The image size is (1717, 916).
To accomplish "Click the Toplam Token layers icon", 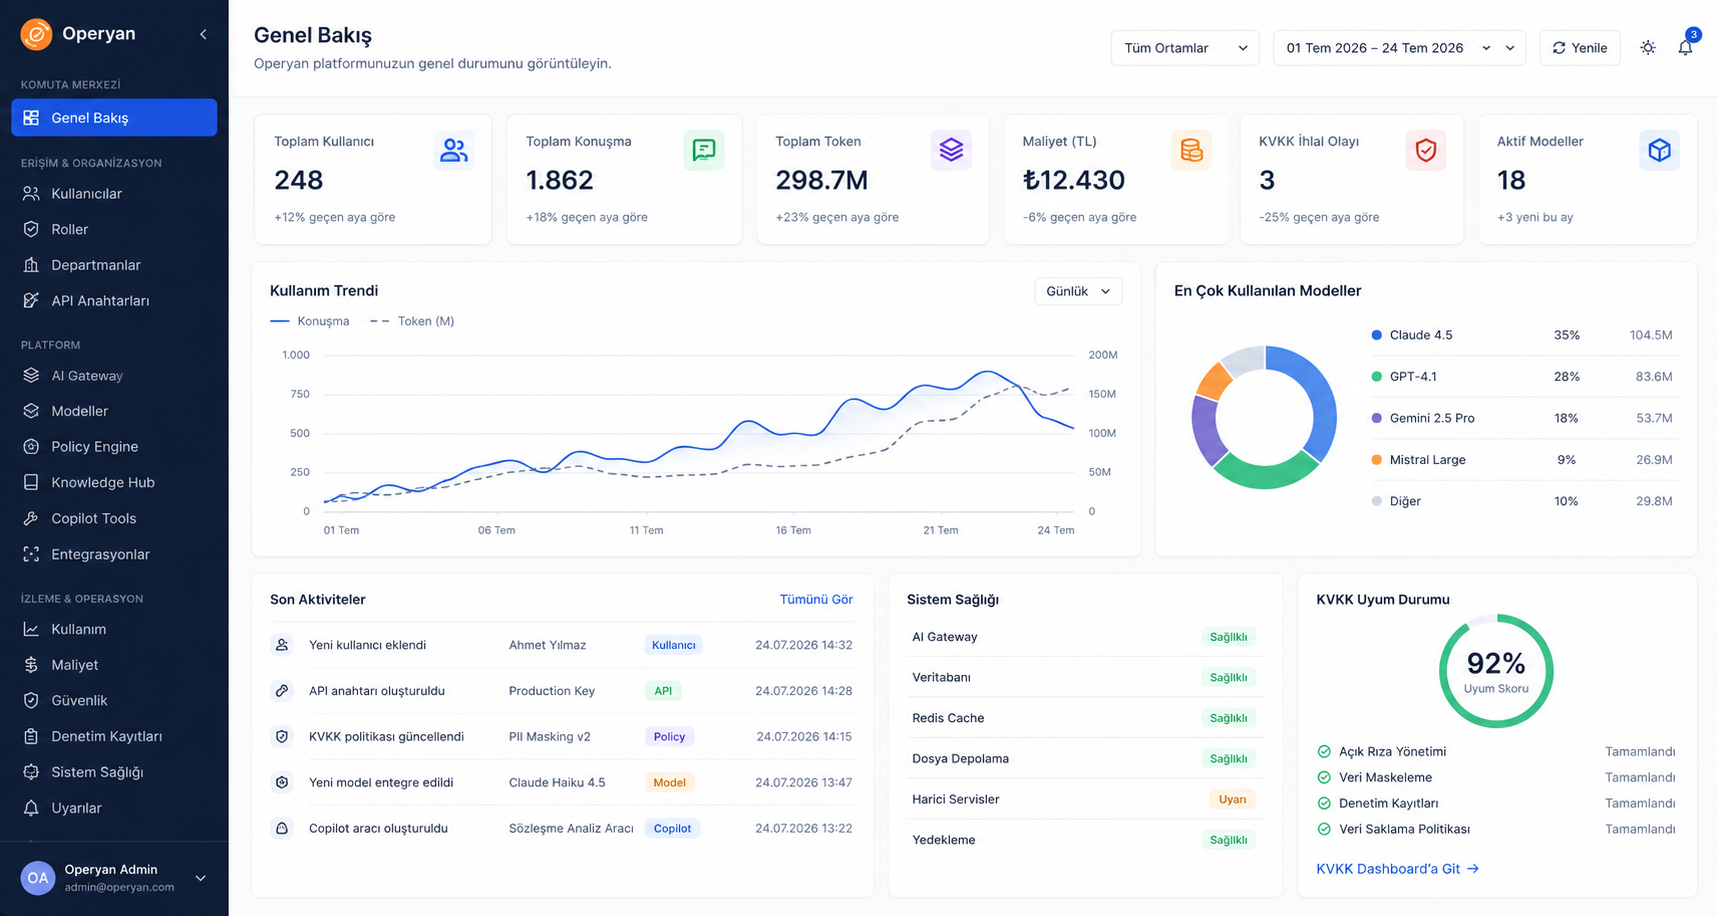I will pos(951,150).
